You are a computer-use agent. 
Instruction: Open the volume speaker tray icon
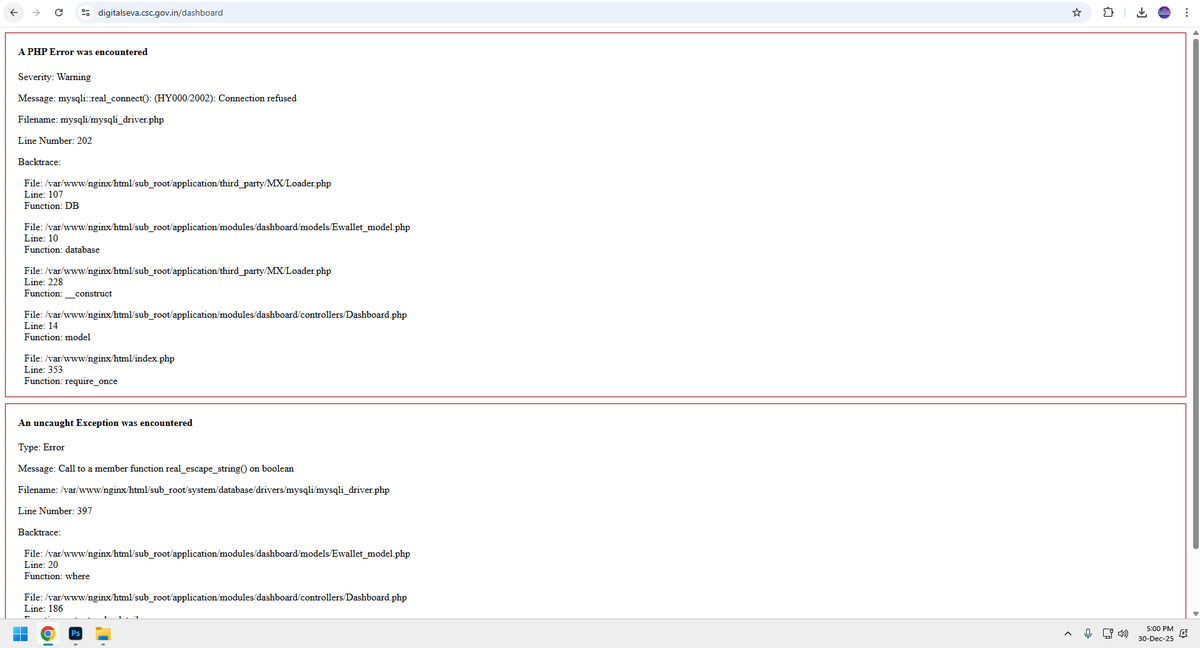[1123, 634]
